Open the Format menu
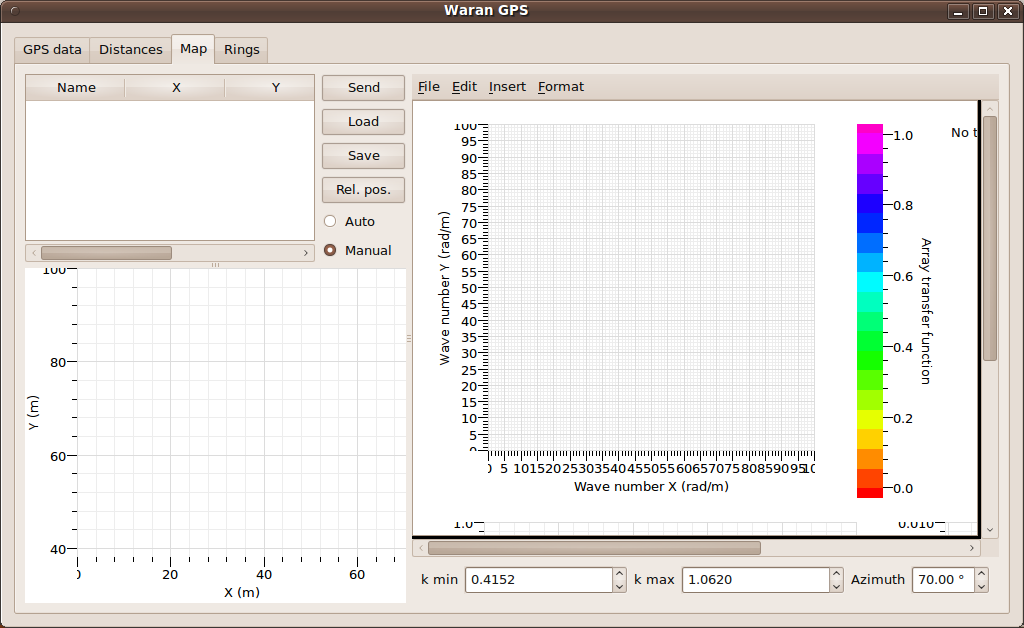 pos(560,87)
